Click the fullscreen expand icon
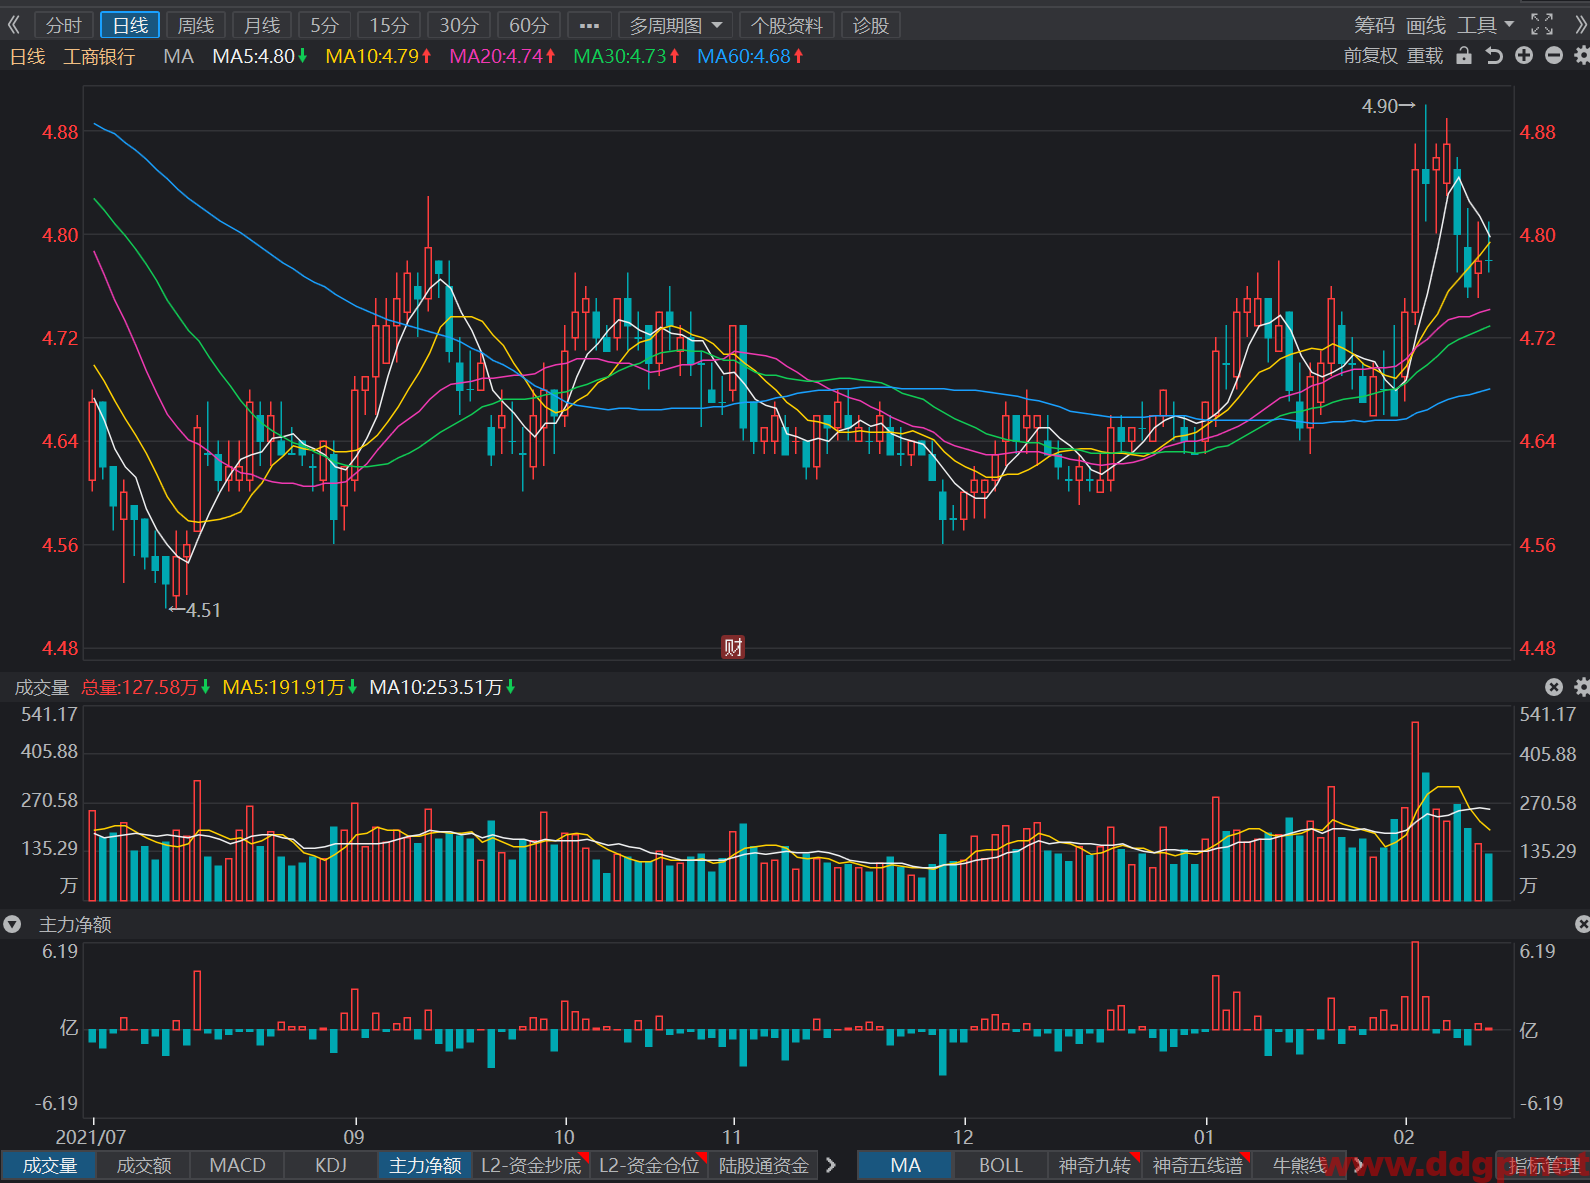 (1542, 25)
